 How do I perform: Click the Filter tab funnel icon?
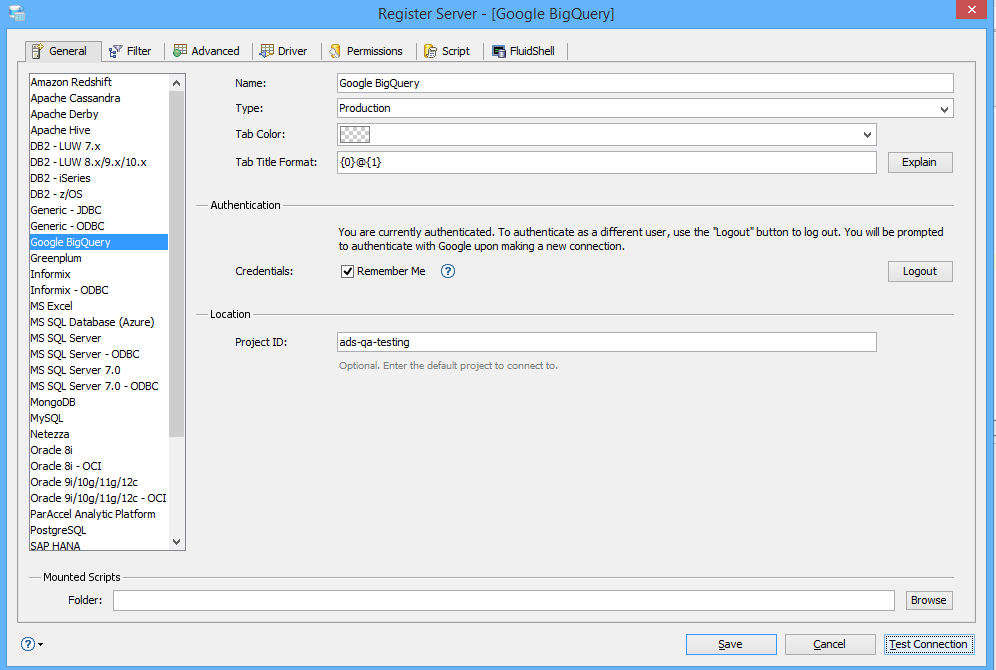[x=115, y=51]
